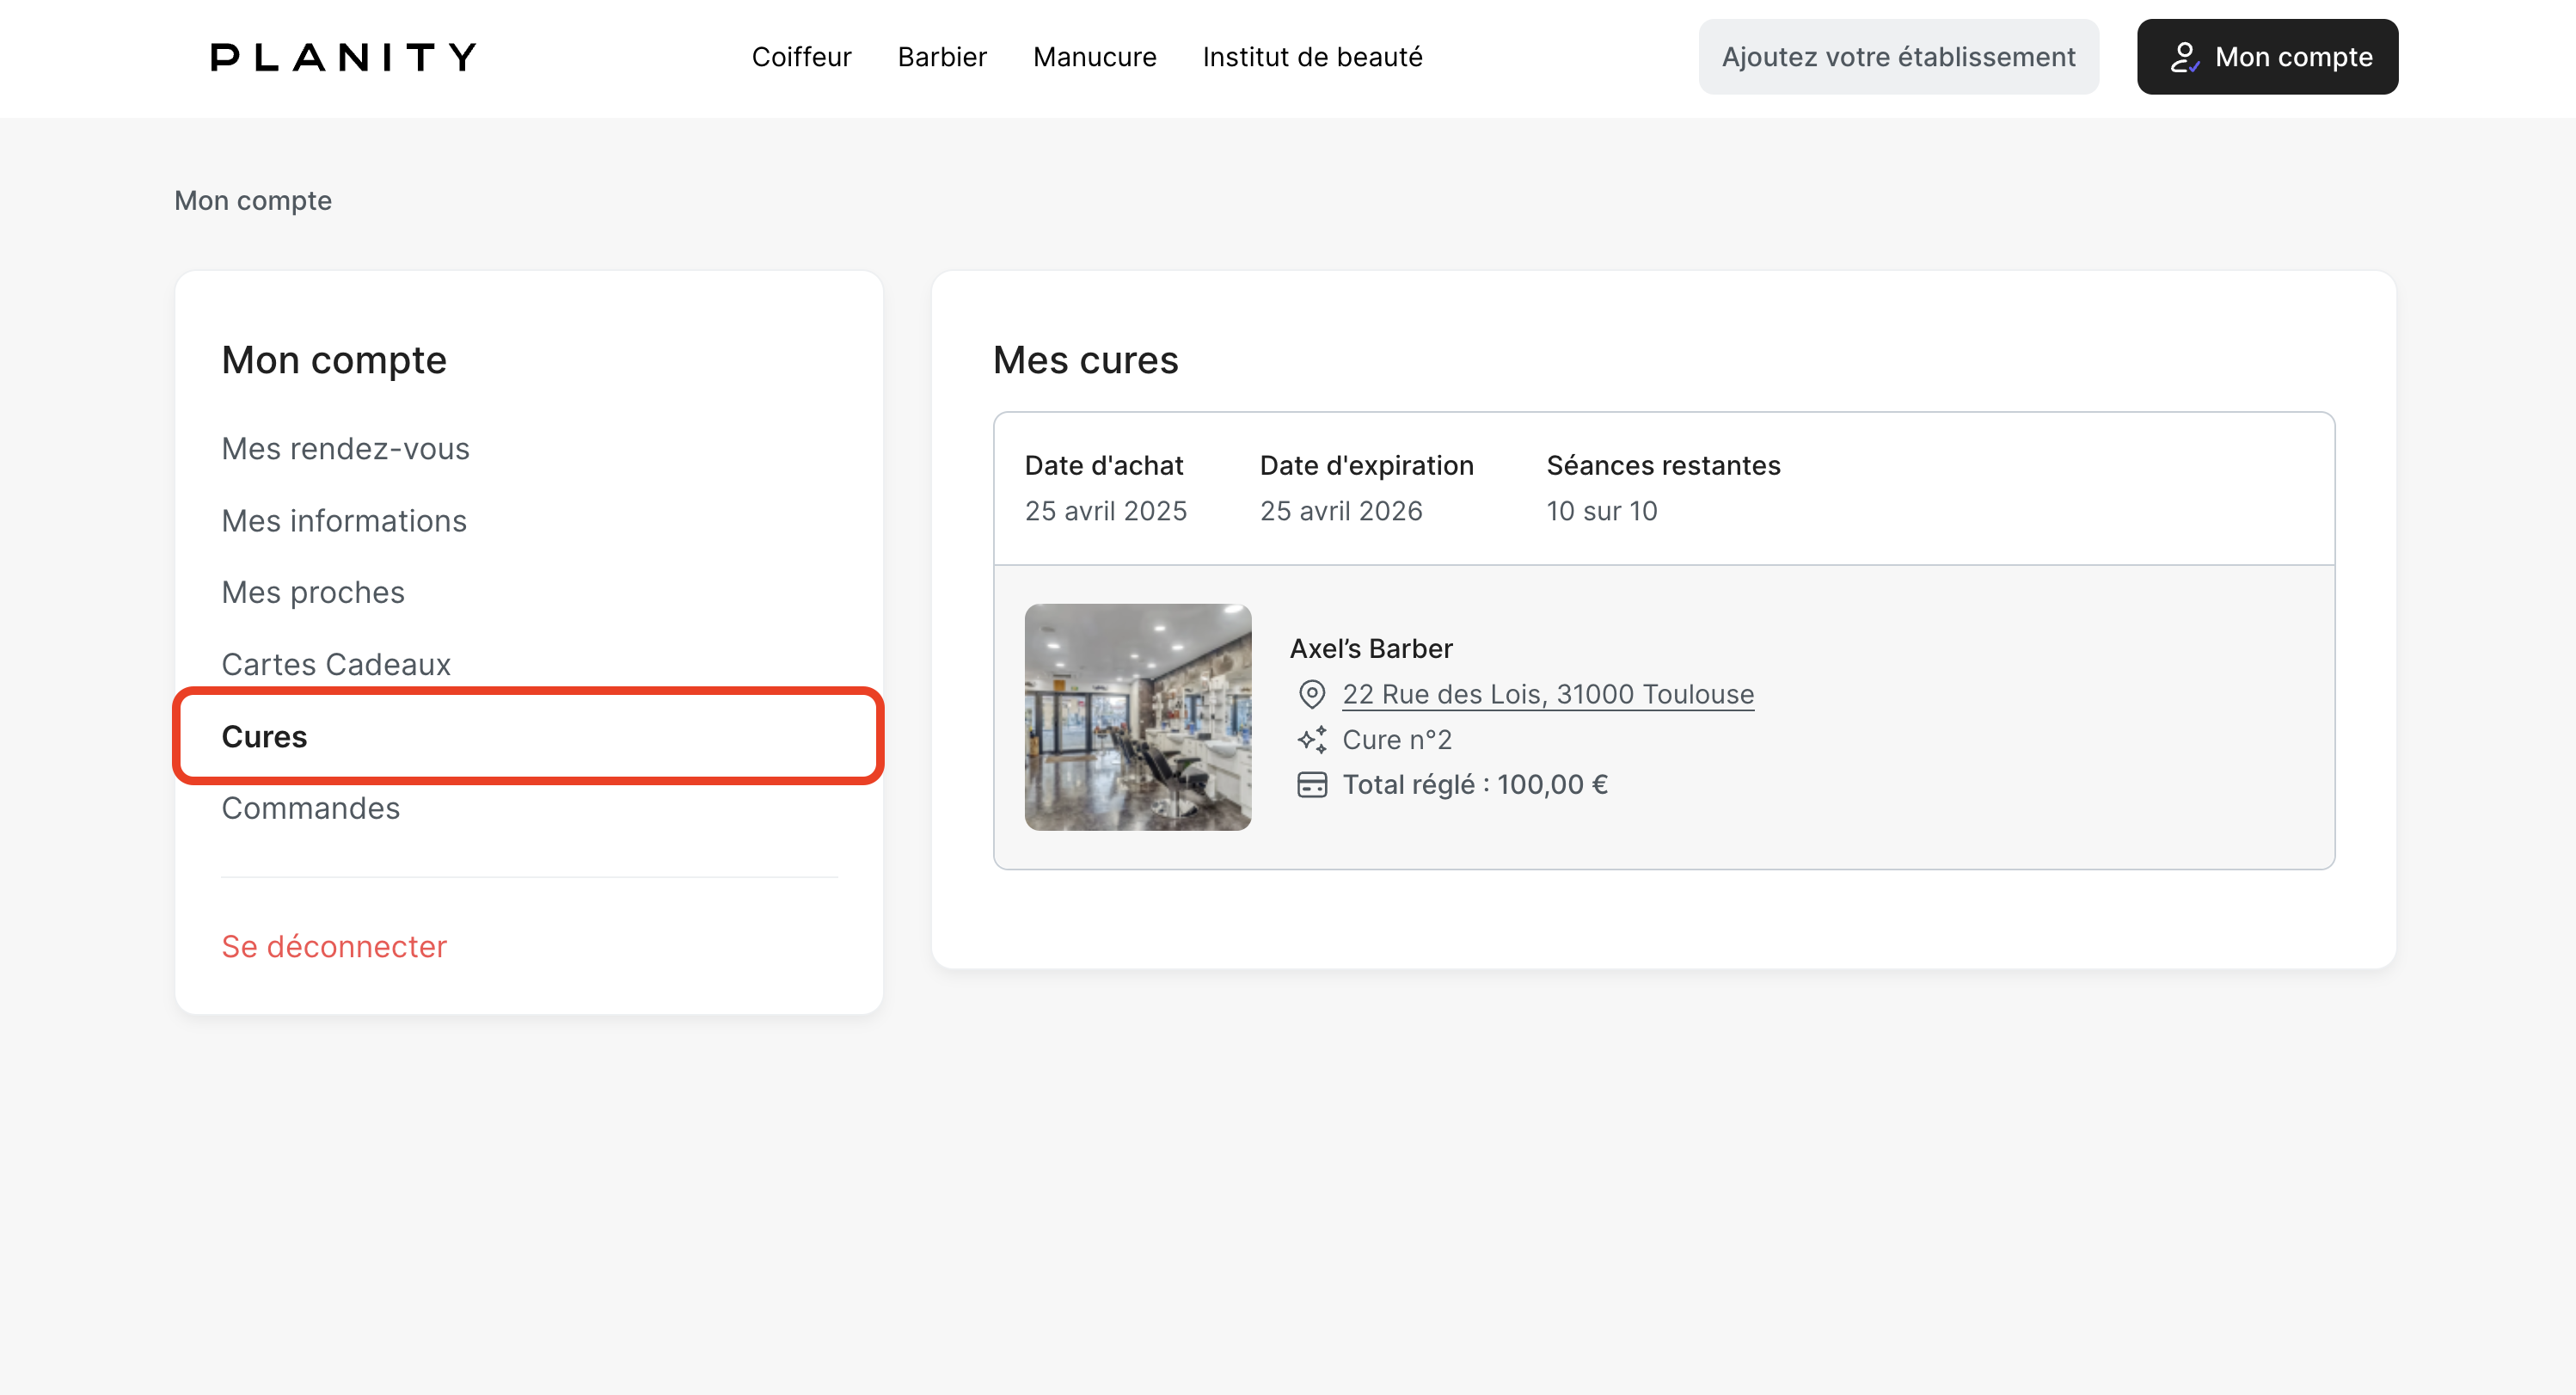The width and height of the screenshot is (2576, 1395).
Task: Open the 22 Rue des Lois address link
Action: coord(1547,694)
